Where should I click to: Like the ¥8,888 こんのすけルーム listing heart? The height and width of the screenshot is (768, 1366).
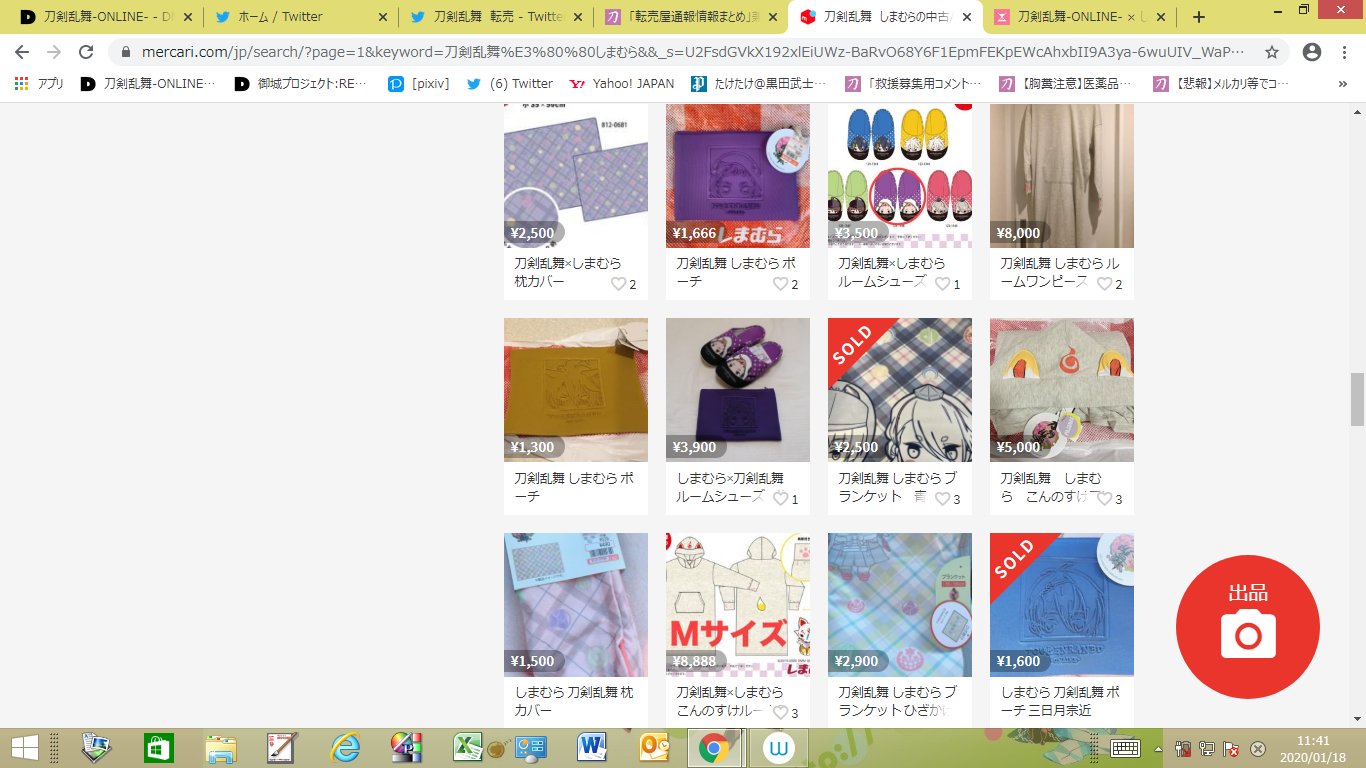click(780, 713)
